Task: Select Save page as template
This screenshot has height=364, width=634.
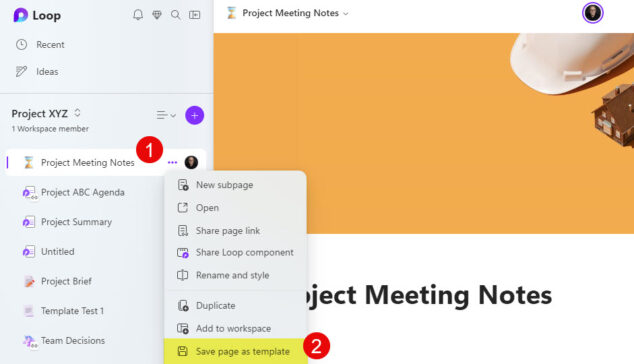Action: tap(235, 351)
